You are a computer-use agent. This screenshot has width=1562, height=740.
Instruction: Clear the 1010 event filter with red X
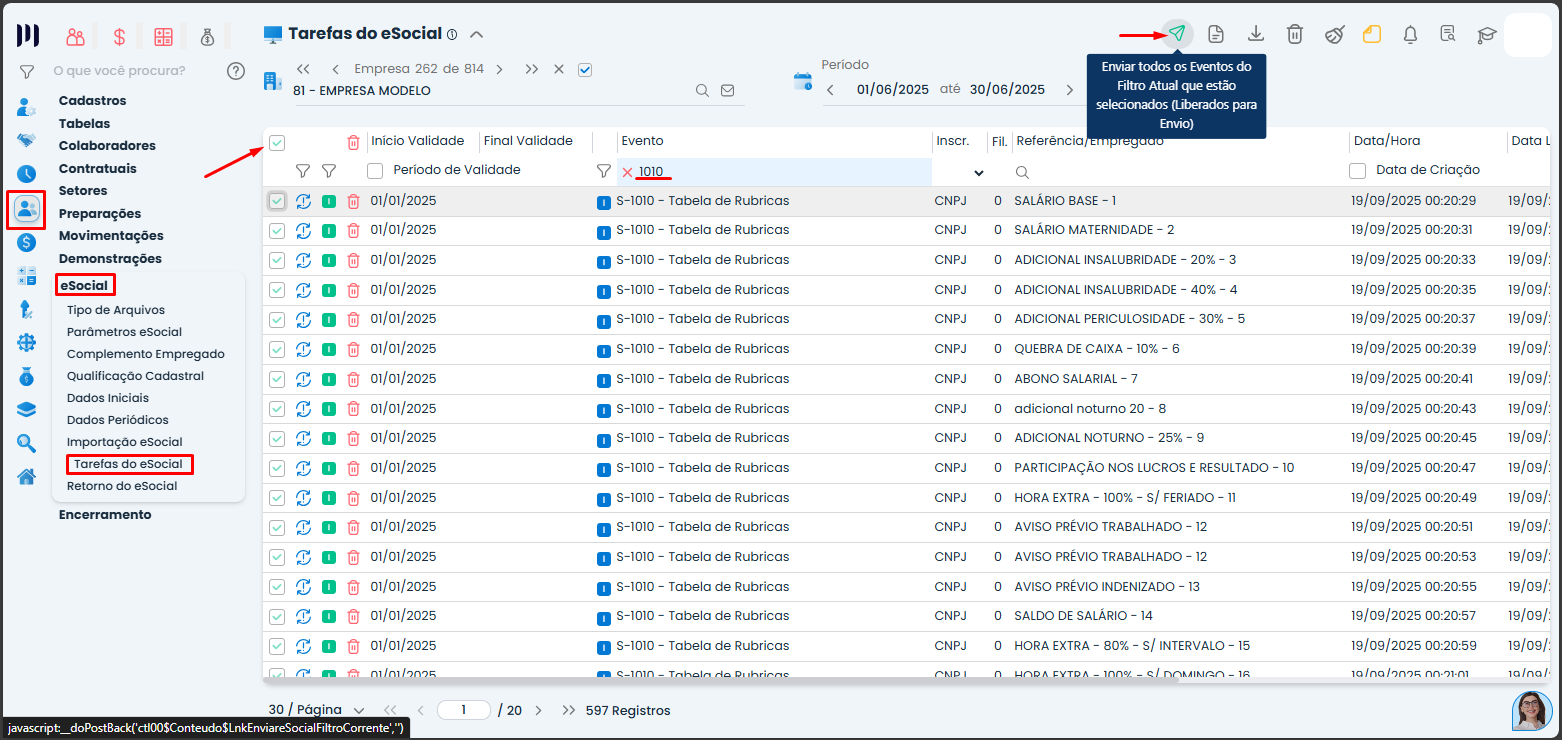click(x=627, y=172)
